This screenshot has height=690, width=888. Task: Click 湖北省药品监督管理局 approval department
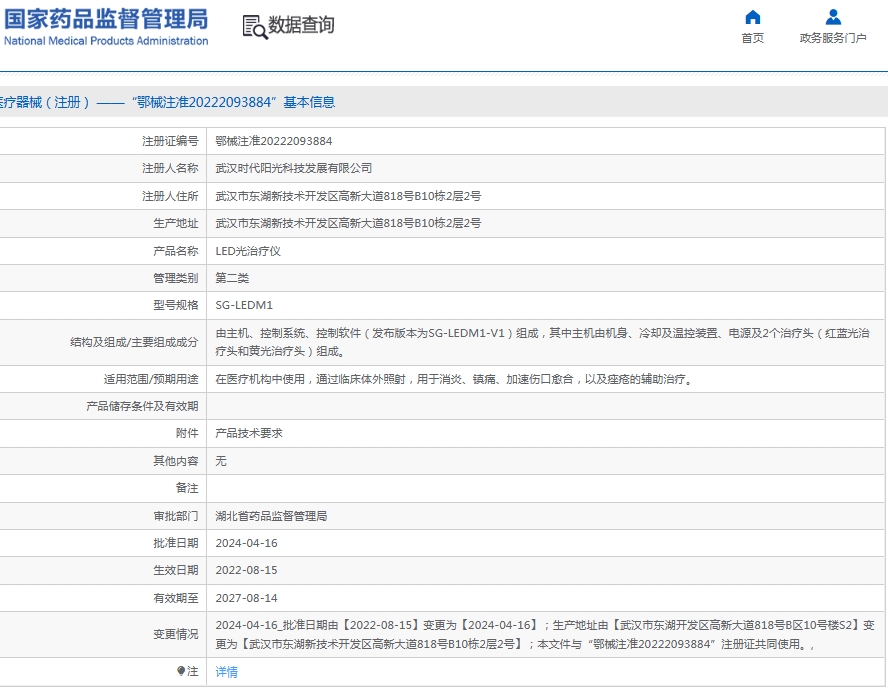(x=271, y=516)
